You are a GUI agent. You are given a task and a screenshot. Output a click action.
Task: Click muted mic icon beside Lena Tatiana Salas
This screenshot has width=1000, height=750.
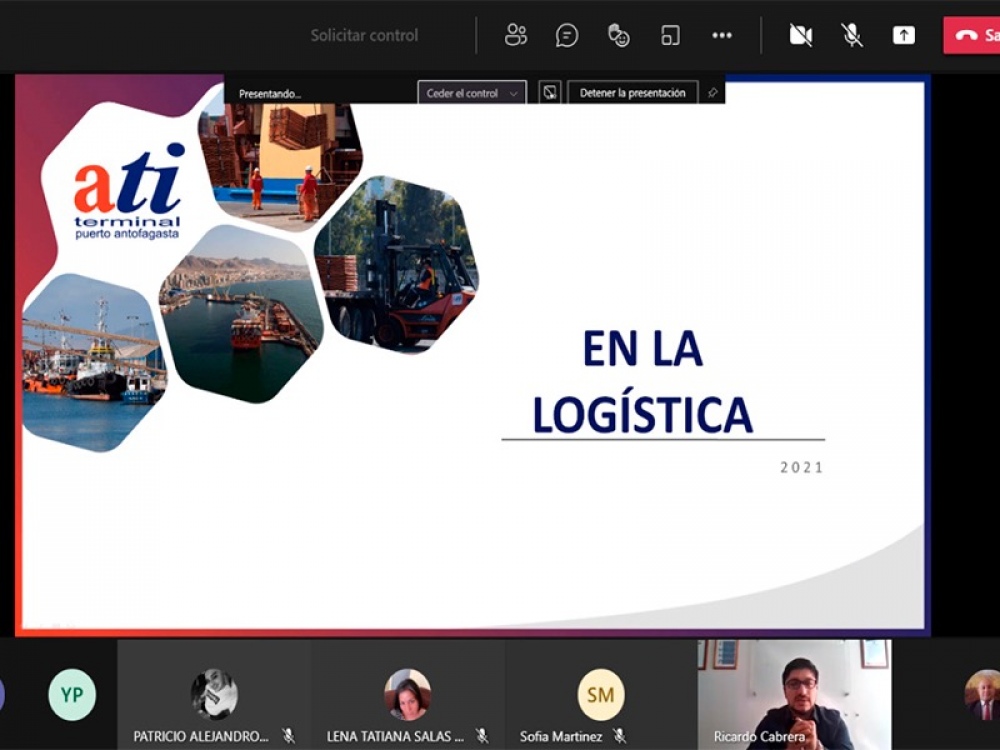[482, 736]
